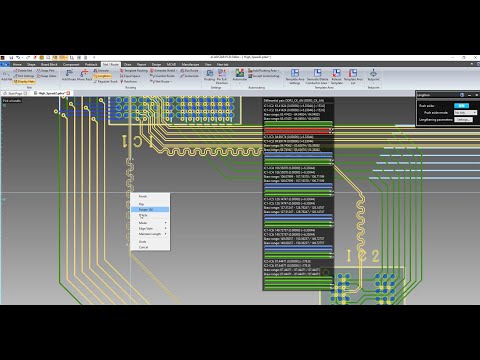Click the Lengthening parameters Settings button
The image size is (480, 360).
(463, 119)
